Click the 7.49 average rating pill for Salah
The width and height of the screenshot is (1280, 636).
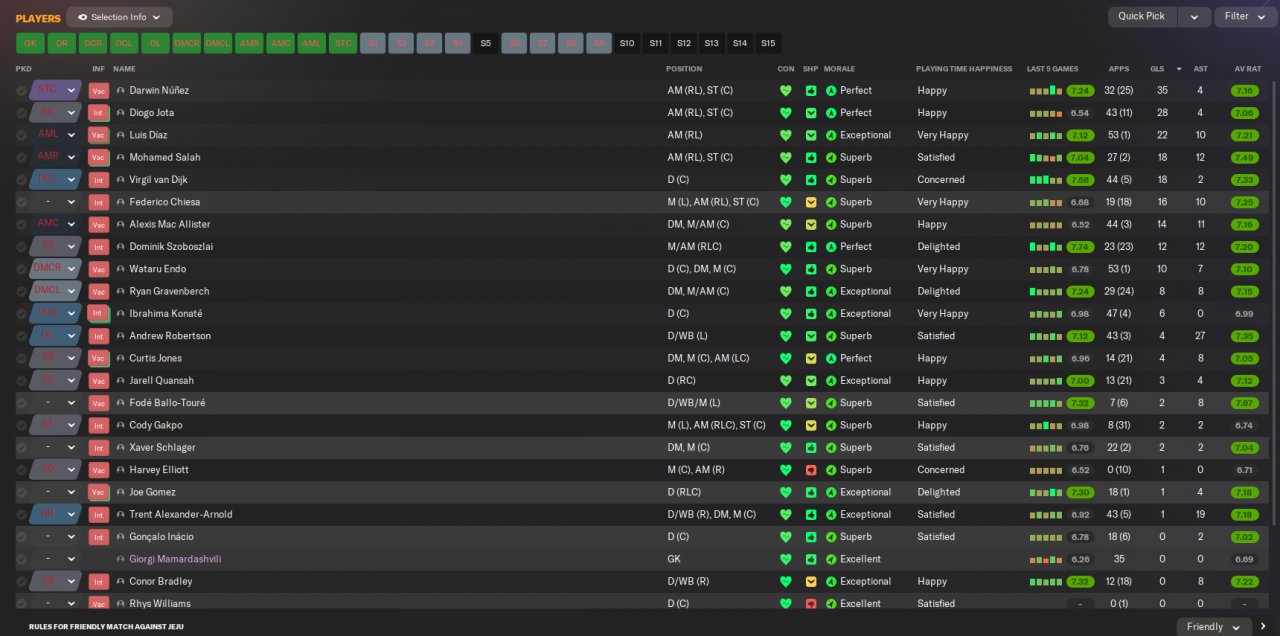pos(1244,157)
